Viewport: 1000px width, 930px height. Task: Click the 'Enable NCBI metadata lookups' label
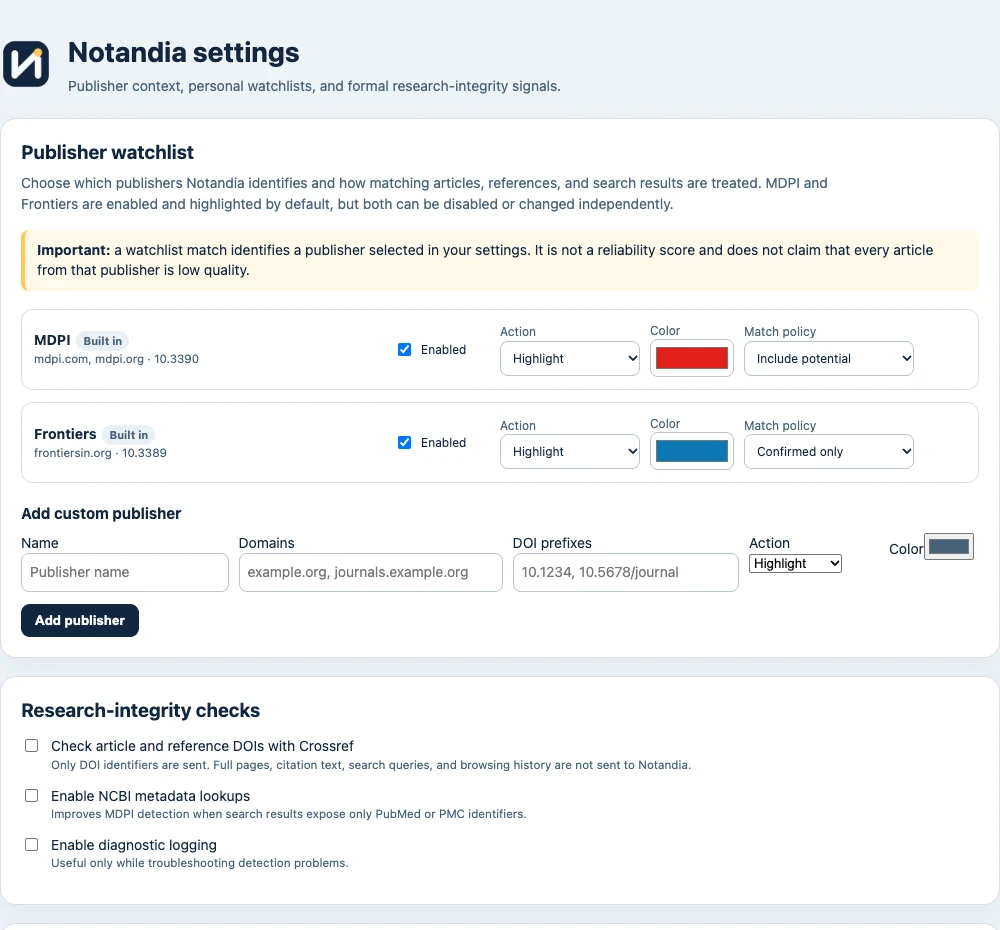[x=151, y=796]
